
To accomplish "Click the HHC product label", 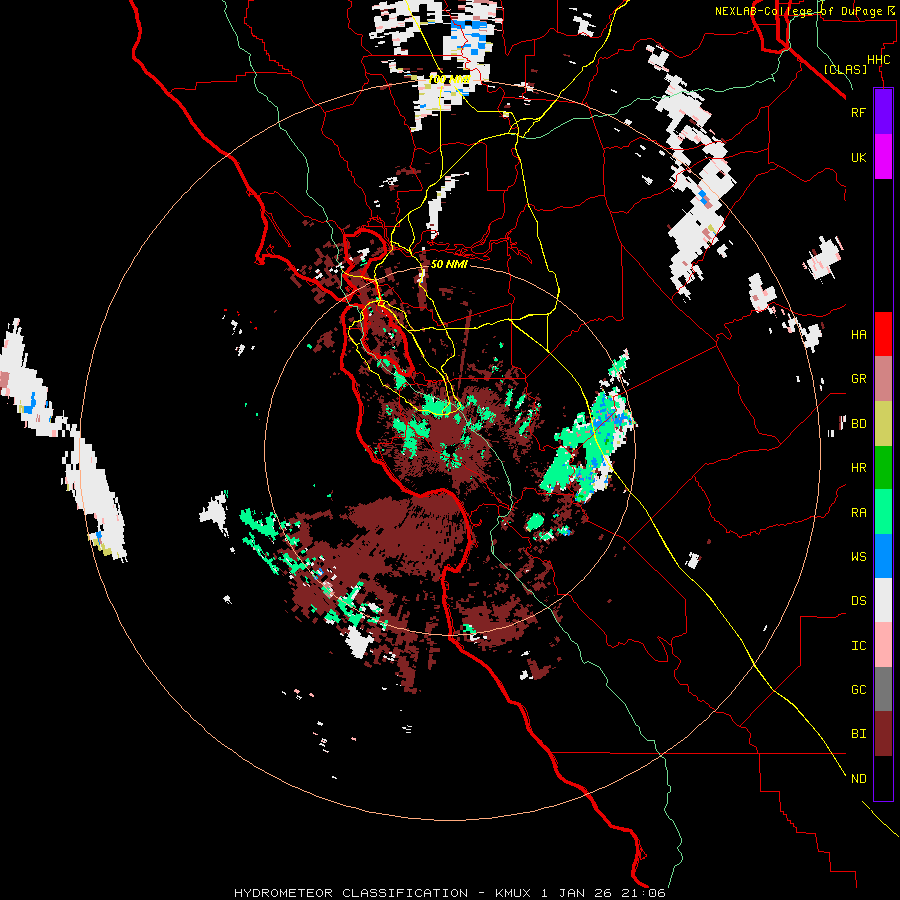I will coord(879,60).
